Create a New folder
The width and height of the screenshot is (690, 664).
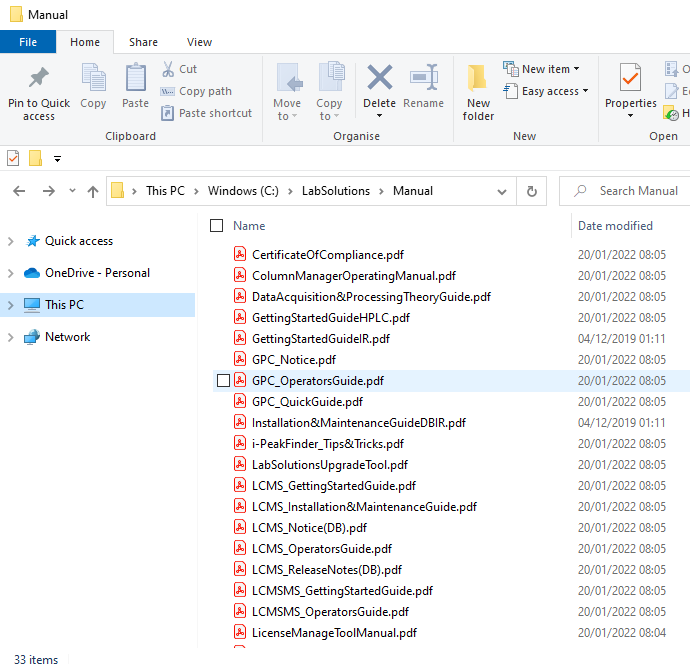point(478,92)
